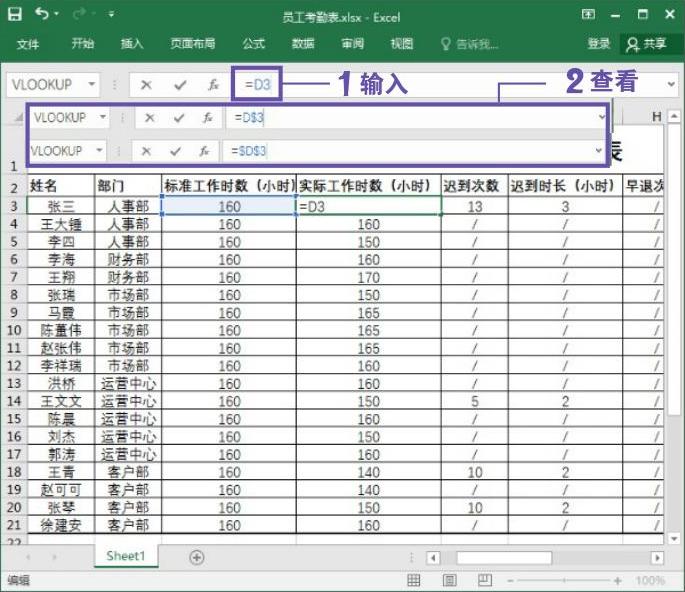Select late count 13 in 张三's row
This screenshot has width=685, height=592.
[x=475, y=206]
